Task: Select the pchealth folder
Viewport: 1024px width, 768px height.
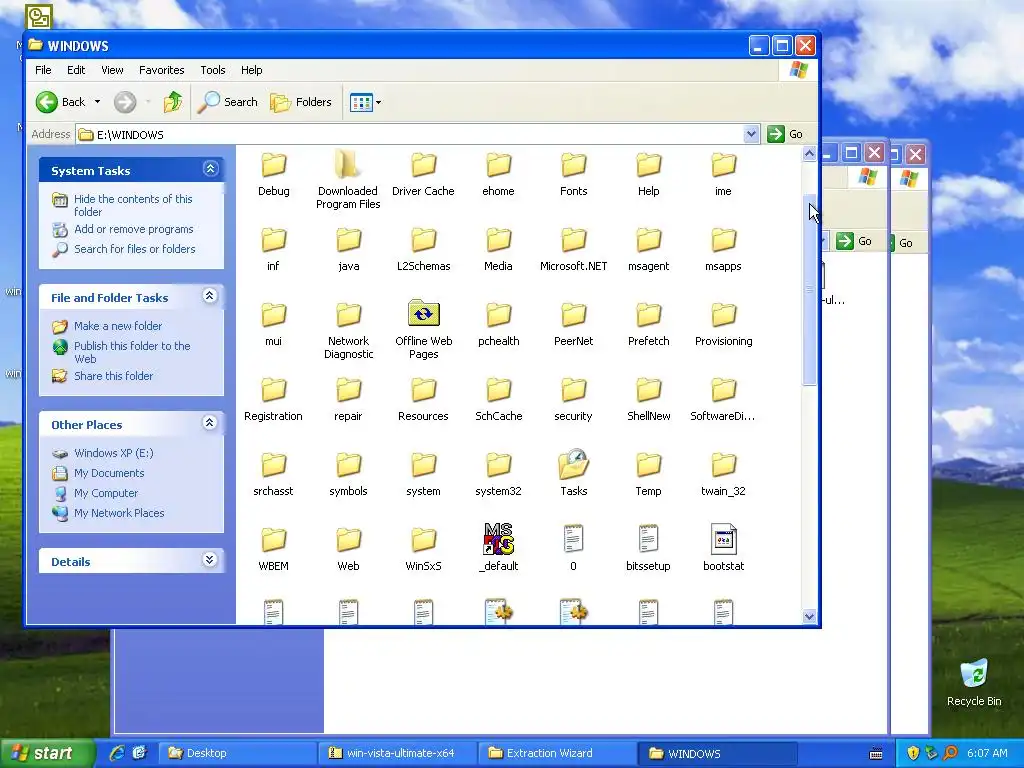Action: [498, 324]
